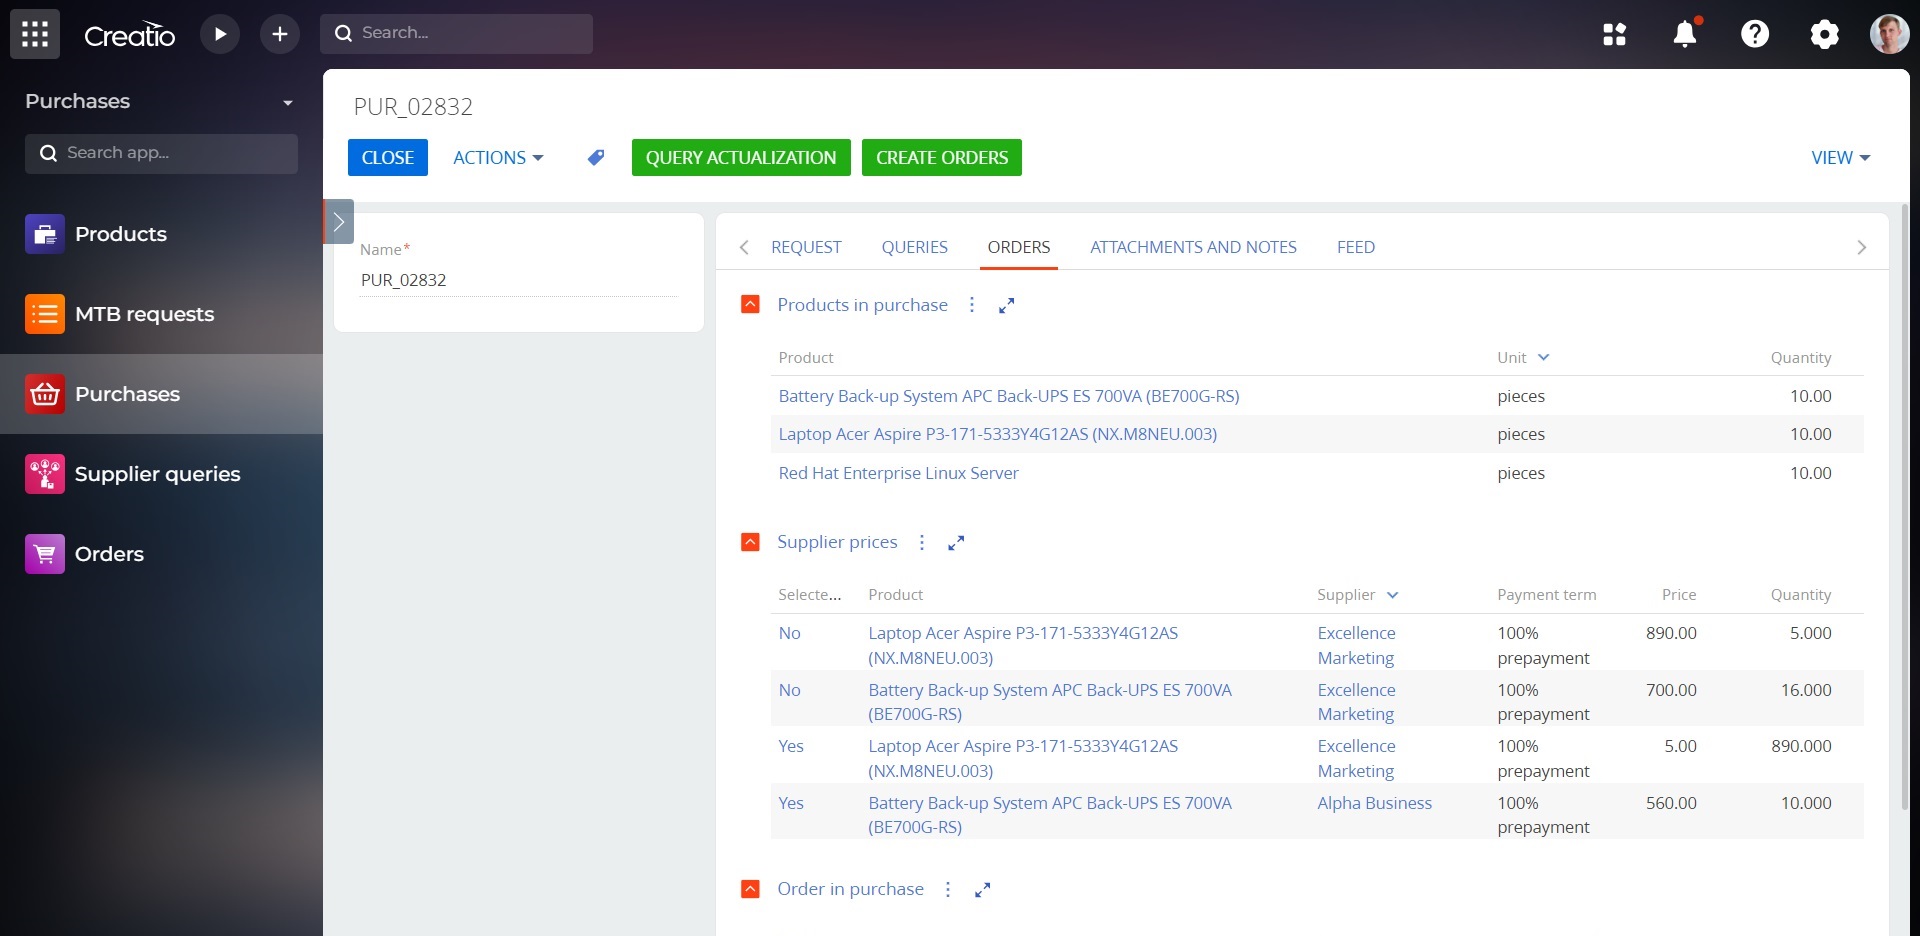
Task: Select the ORDERS tab
Action: (x=1018, y=247)
